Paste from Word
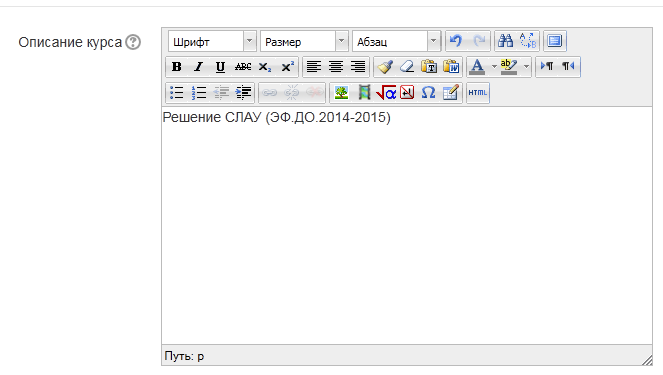The image size is (663, 375). click(451, 67)
